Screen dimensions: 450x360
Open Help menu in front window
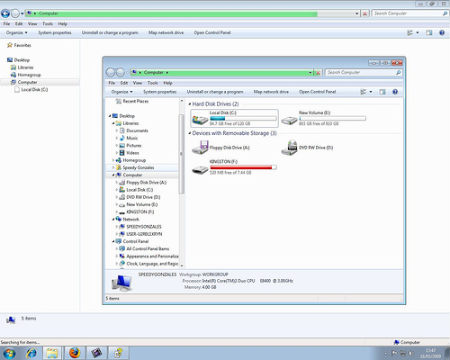pyautogui.click(x=168, y=83)
